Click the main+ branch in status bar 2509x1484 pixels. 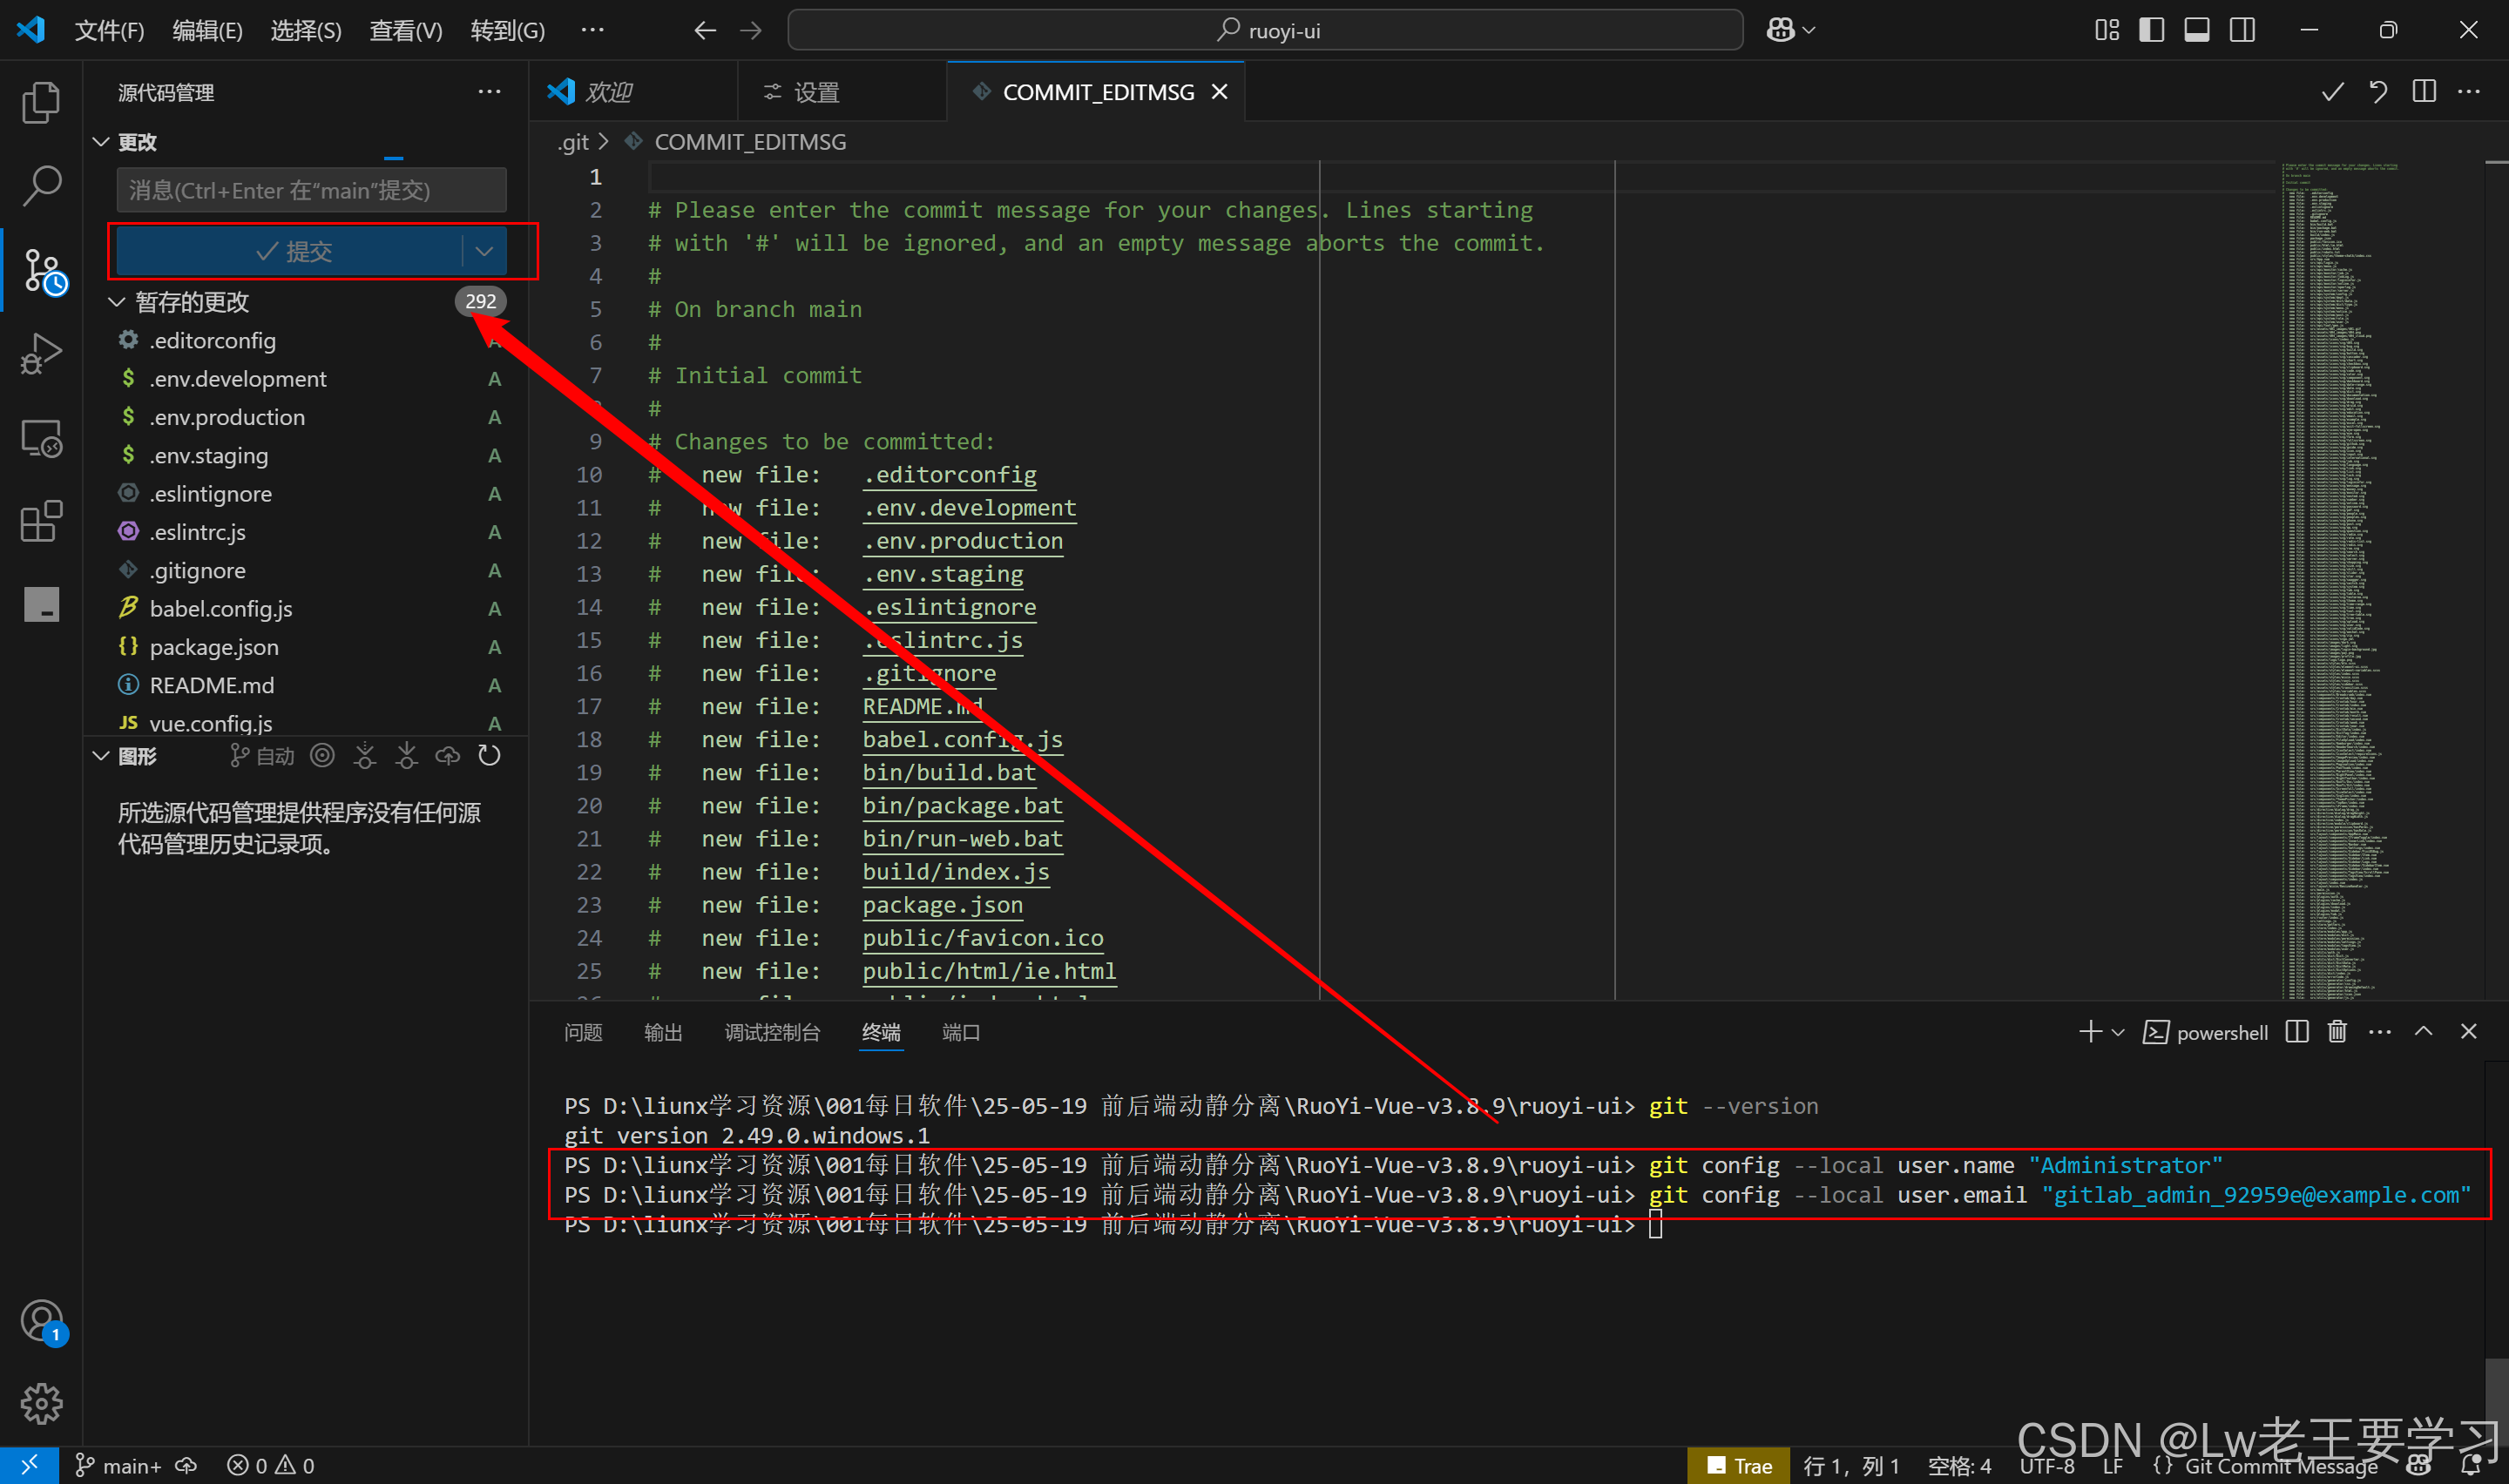120,1466
